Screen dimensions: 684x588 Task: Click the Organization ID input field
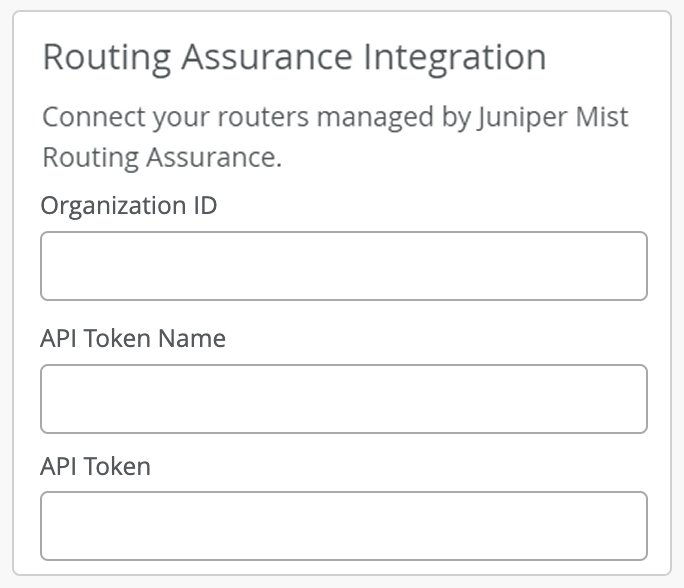(343, 266)
